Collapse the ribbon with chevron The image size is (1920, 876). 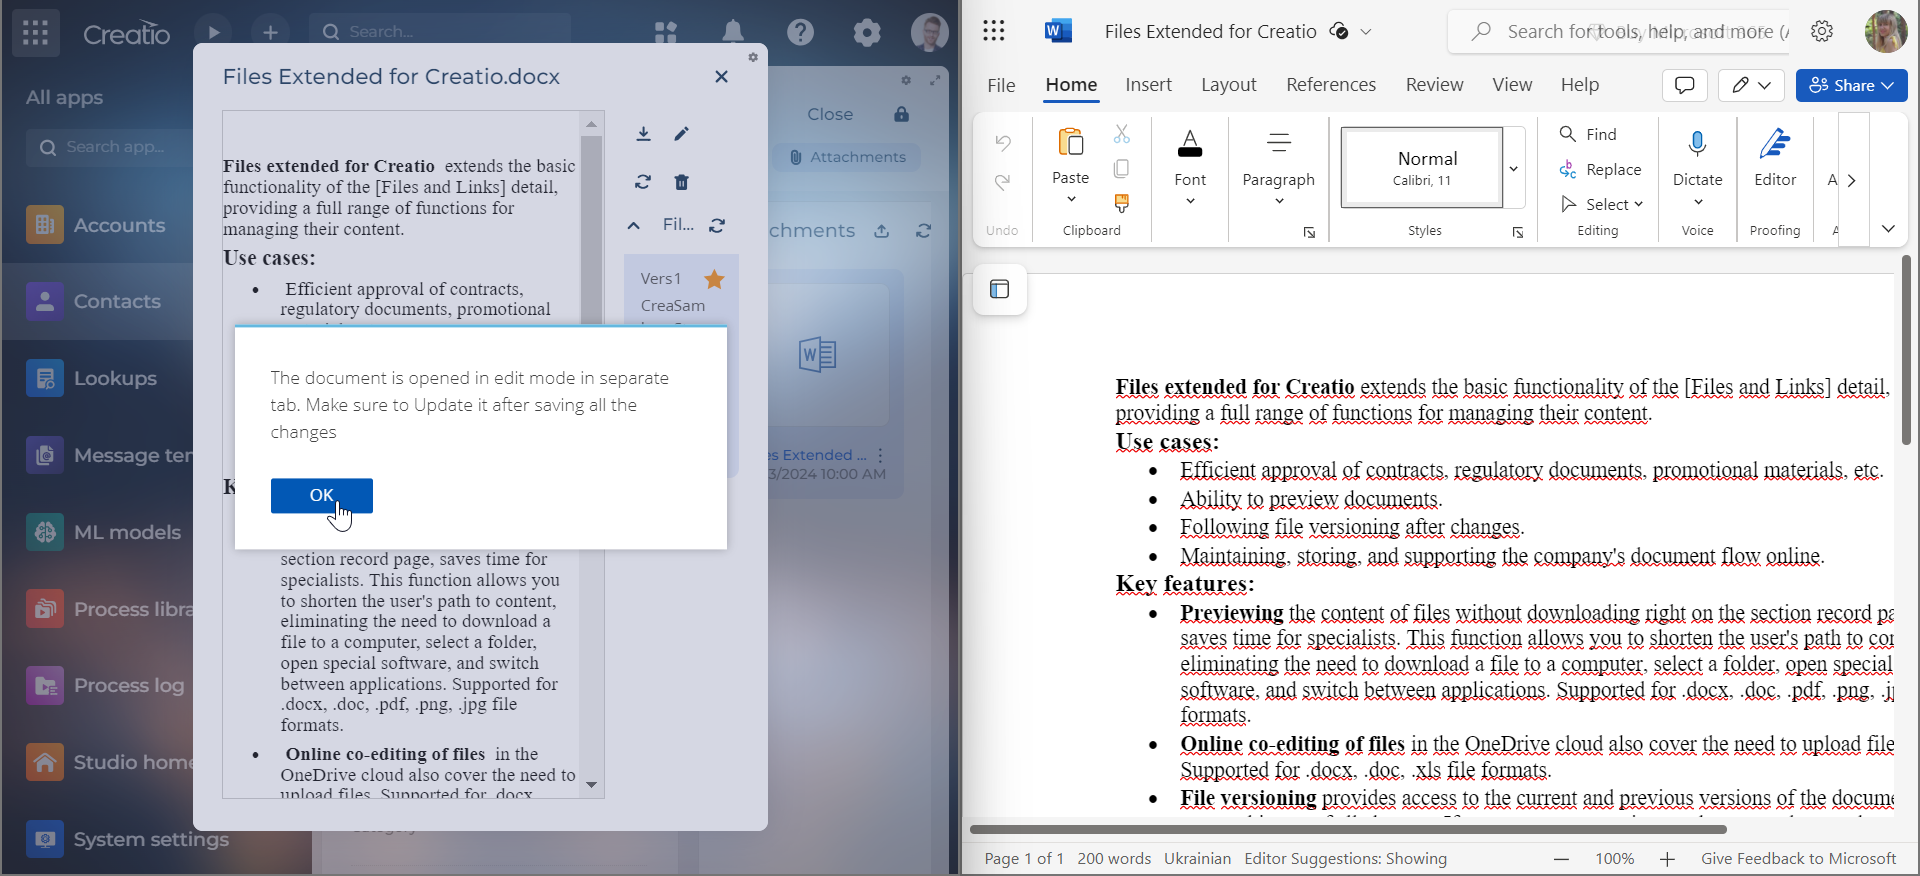click(1888, 229)
